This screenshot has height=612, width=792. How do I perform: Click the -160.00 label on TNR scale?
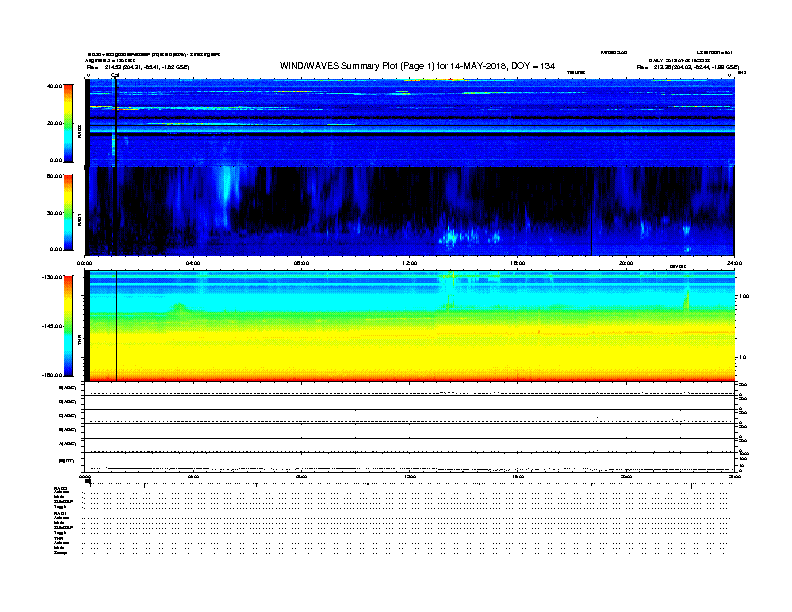pos(53,375)
